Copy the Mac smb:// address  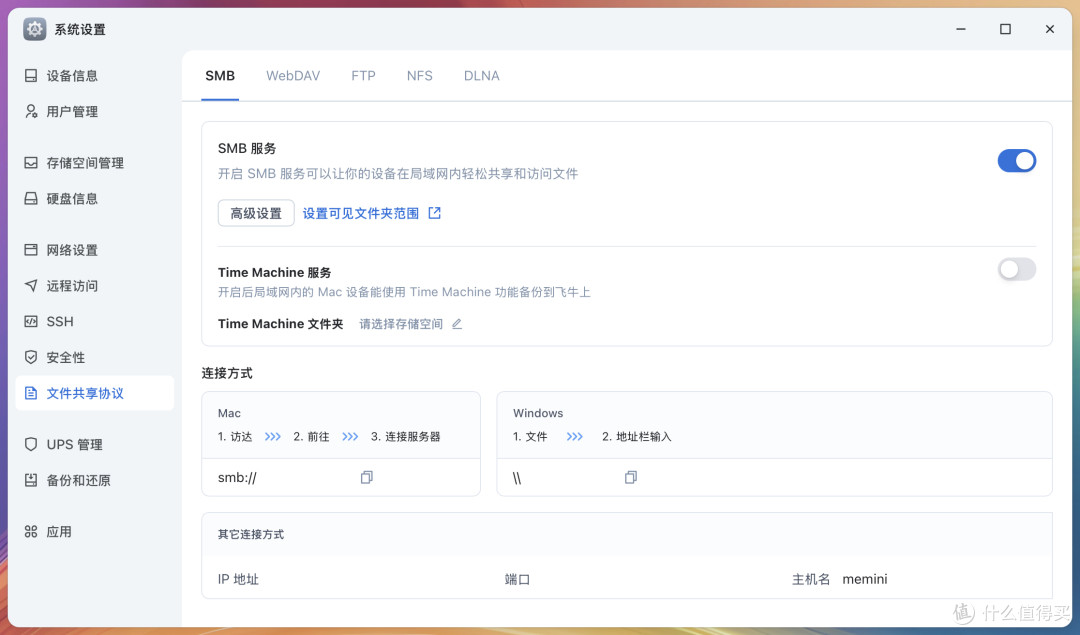(x=366, y=477)
